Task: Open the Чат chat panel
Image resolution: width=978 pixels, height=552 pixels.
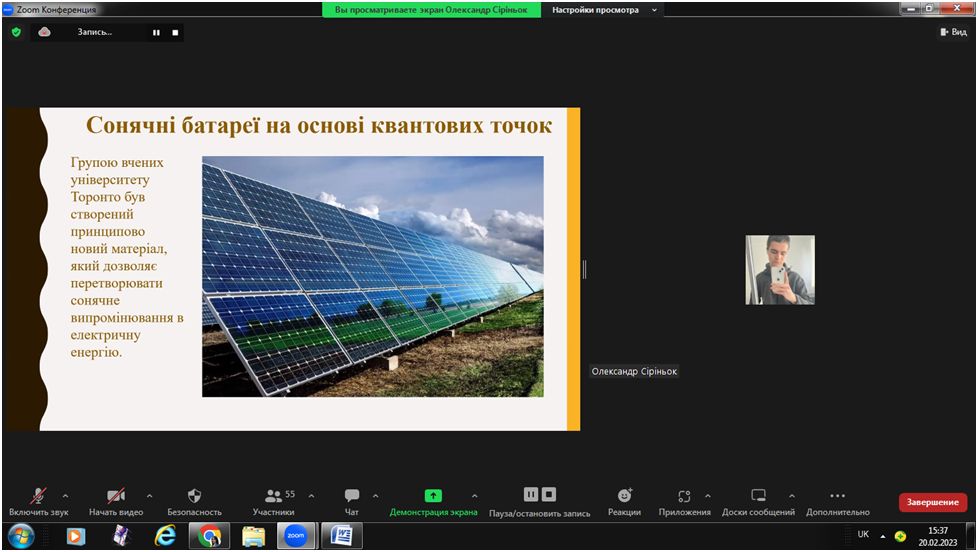Action: click(x=352, y=502)
